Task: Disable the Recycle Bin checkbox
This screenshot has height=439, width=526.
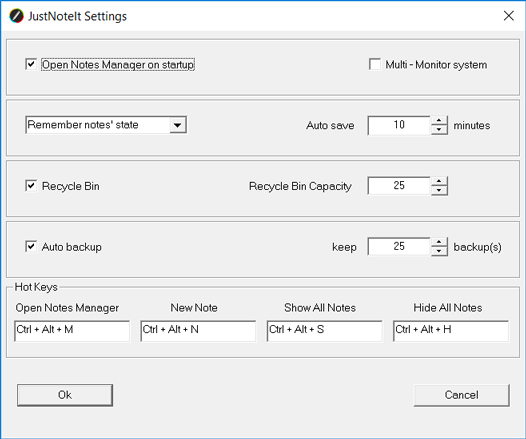Action: pyautogui.click(x=31, y=185)
